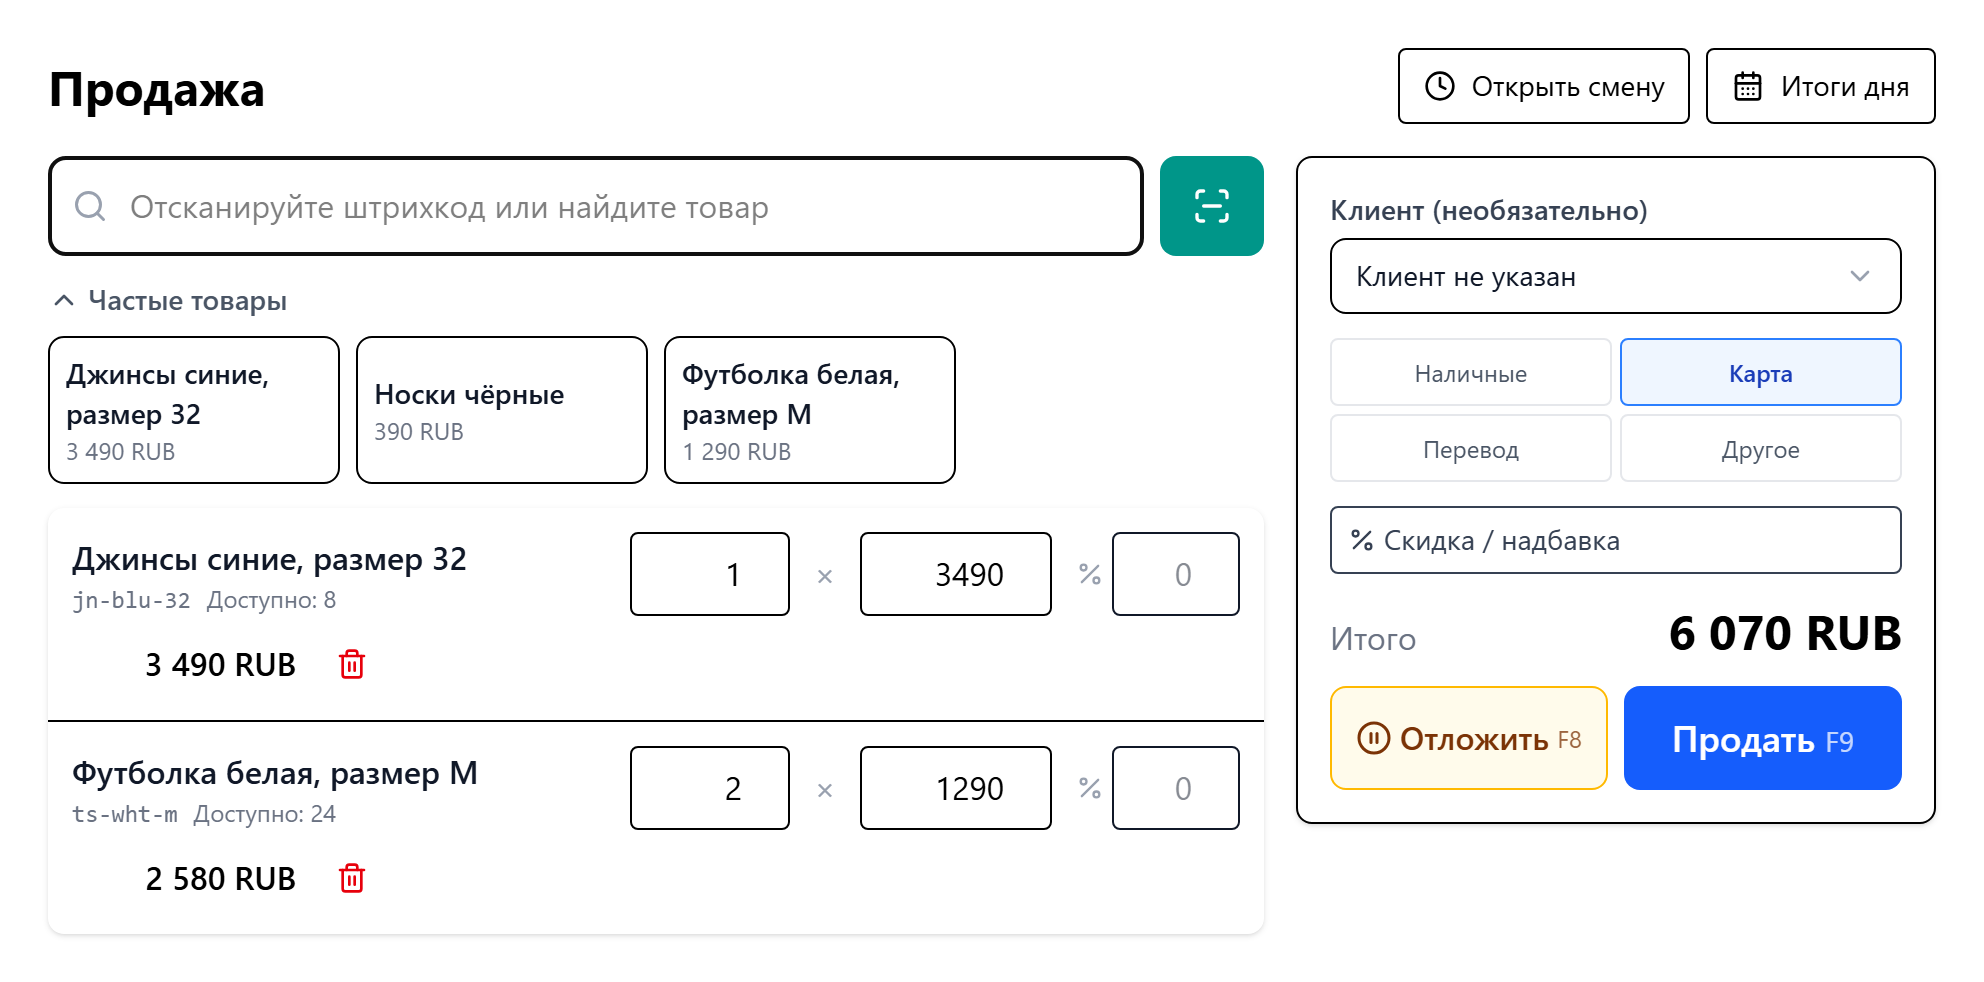The height and width of the screenshot is (982, 1984).
Task: Click price field showing 3490
Action: tap(955, 574)
